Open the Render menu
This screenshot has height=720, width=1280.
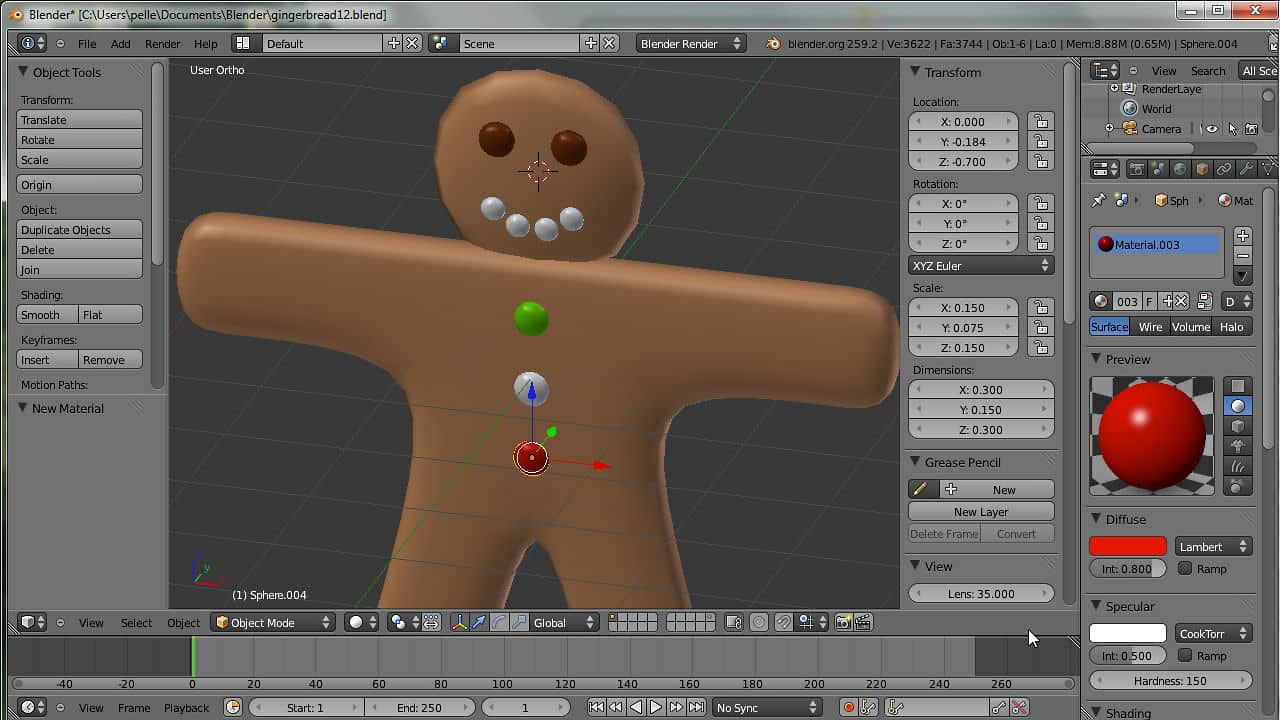[x=162, y=44]
